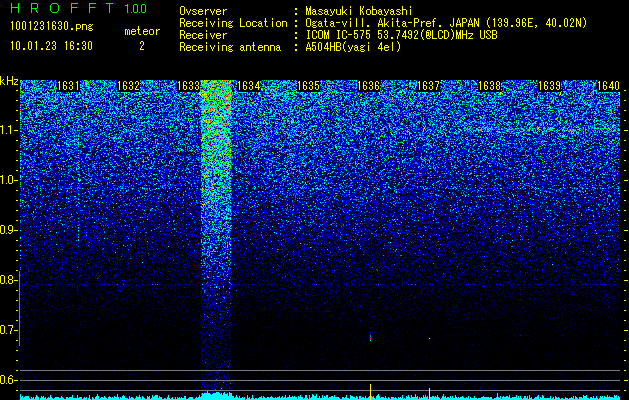Click the red signal dot near 0.7 kHz
The image size is (629, 400).
(x=370, y=339)
